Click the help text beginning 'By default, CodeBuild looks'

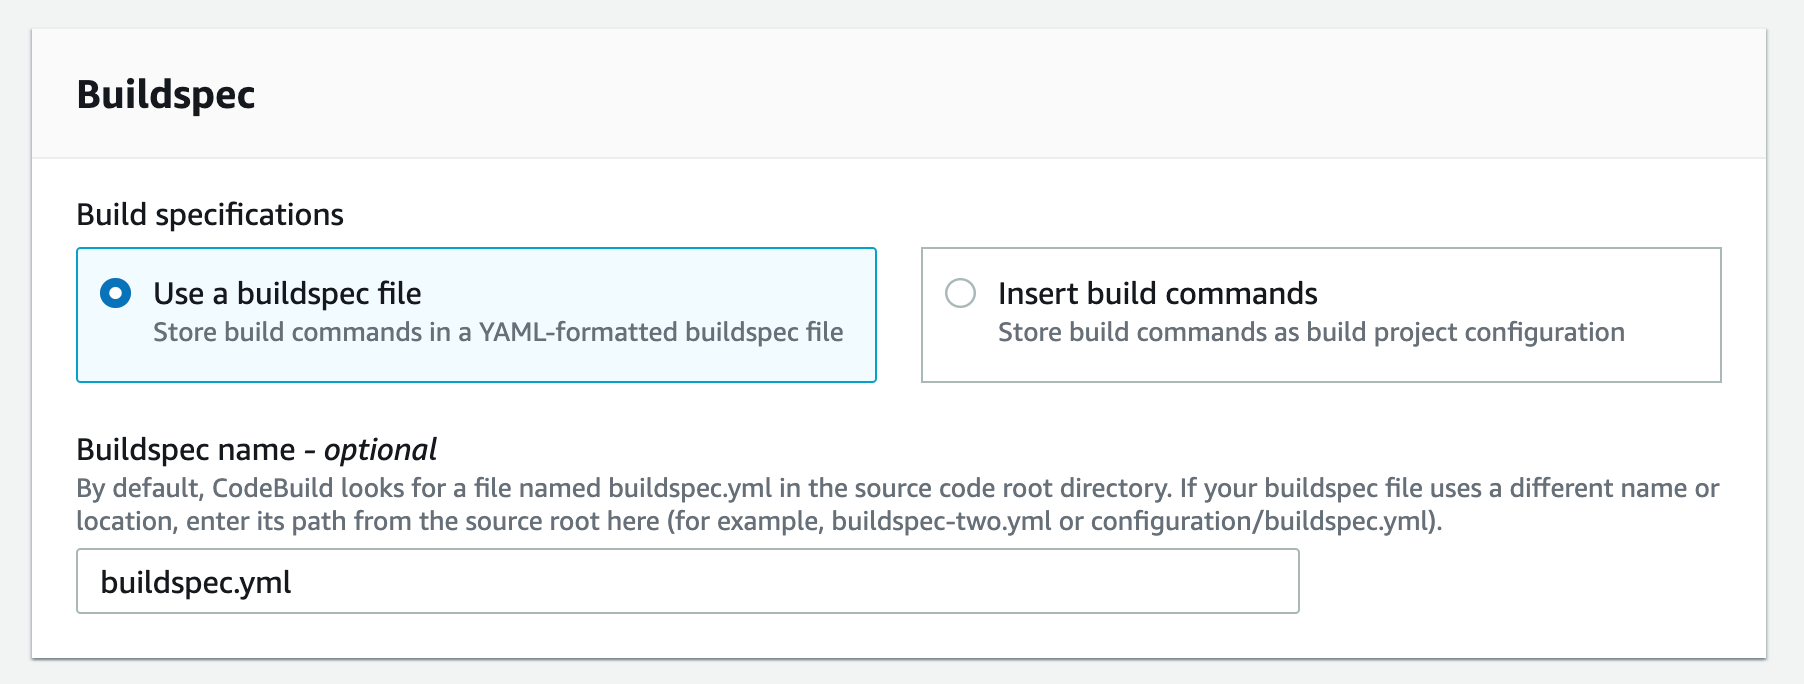click(x=898, y=504)
